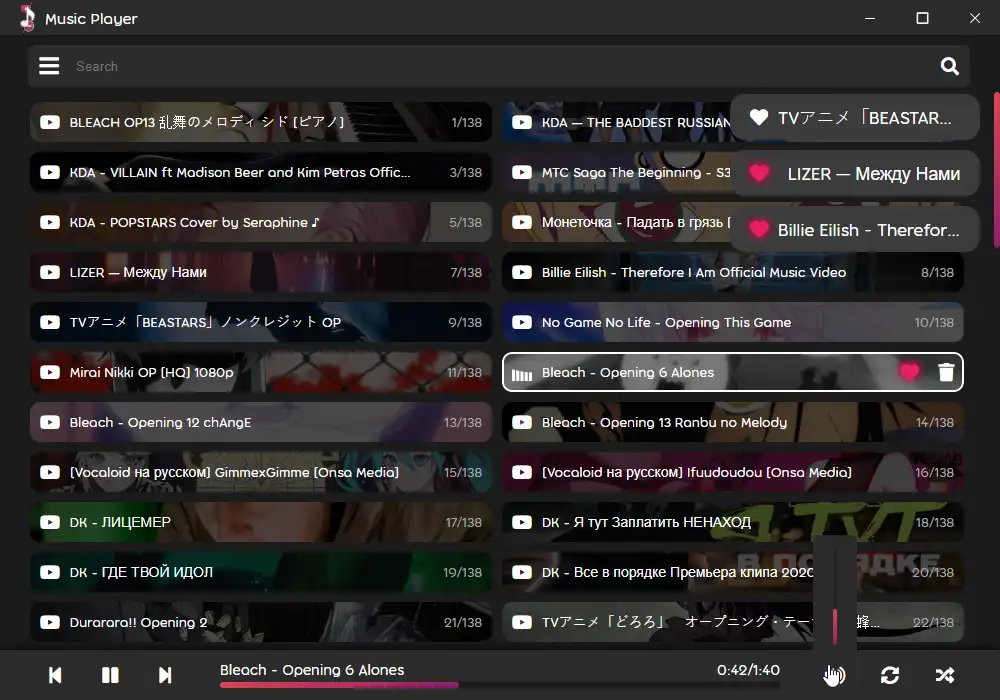
Task: Select Billie Eilish - Therefore I Am row 8/138
Action: pyautogui.click(x=733, y=272)
